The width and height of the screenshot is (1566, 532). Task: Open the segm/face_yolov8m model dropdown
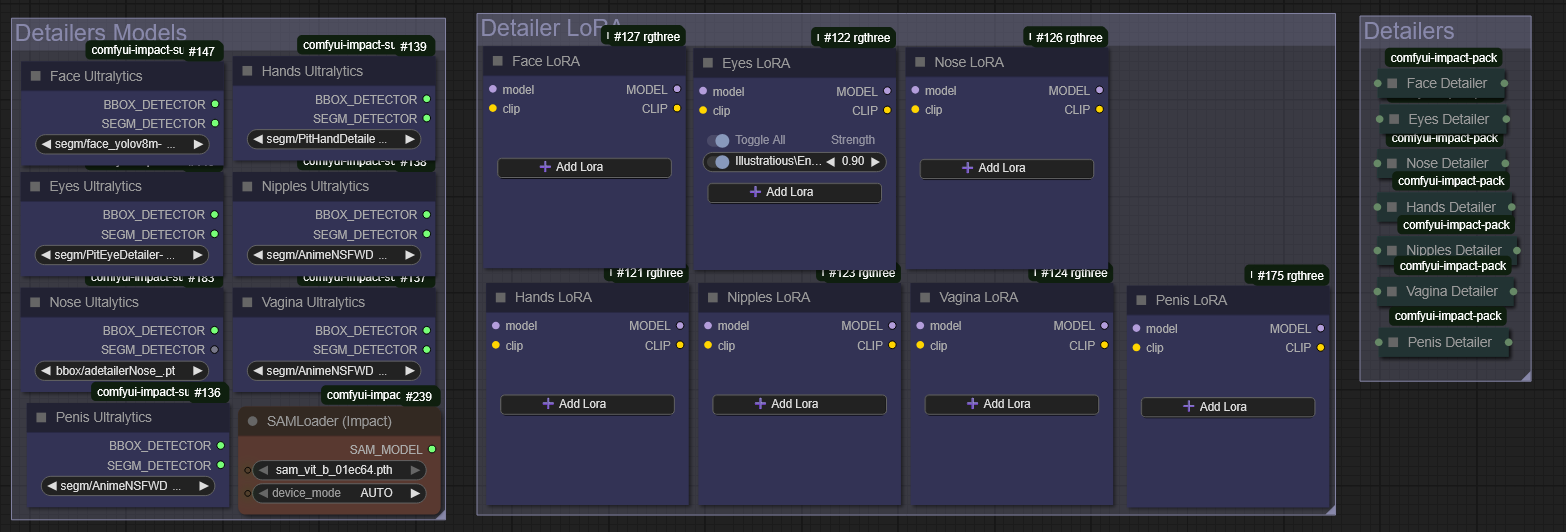123,144
